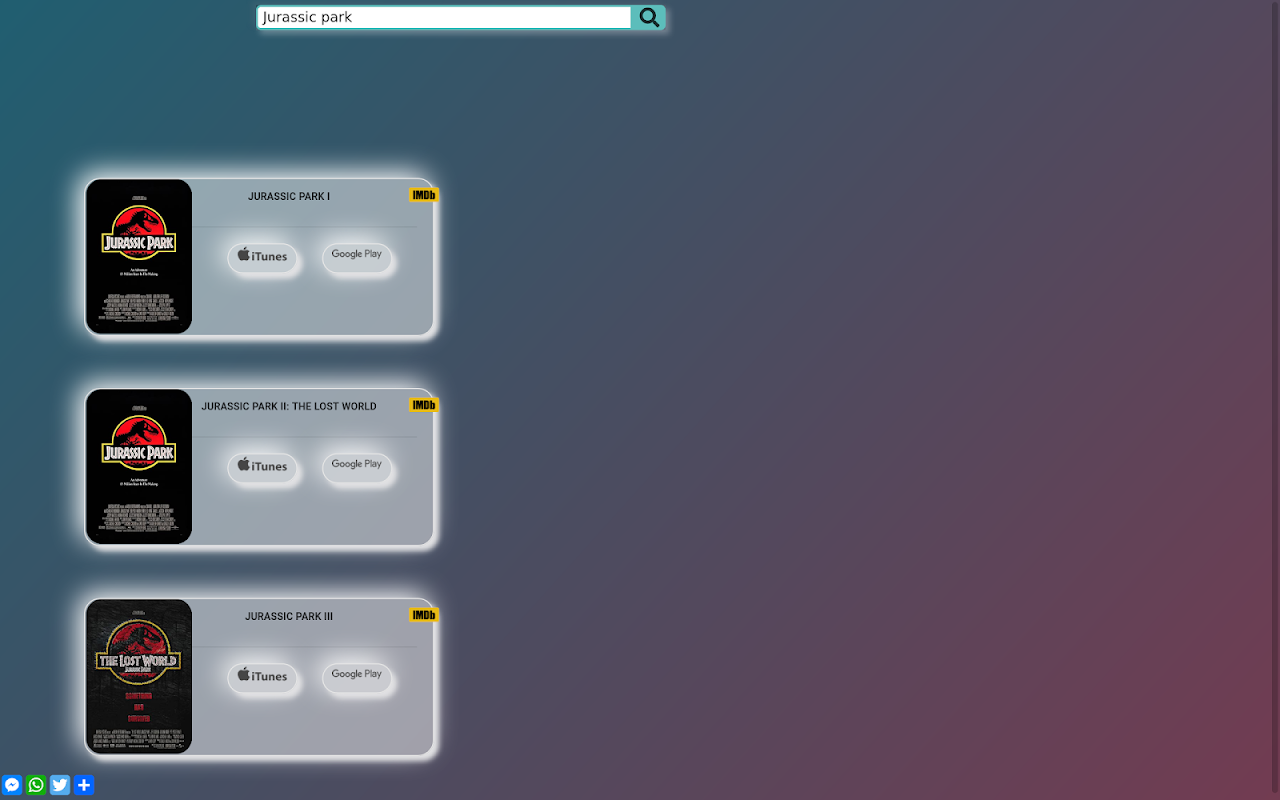Open the blue plus share menu icon
Image resolution: width=1280 pixels, height=800 pixels.
[x=84, y=785]
